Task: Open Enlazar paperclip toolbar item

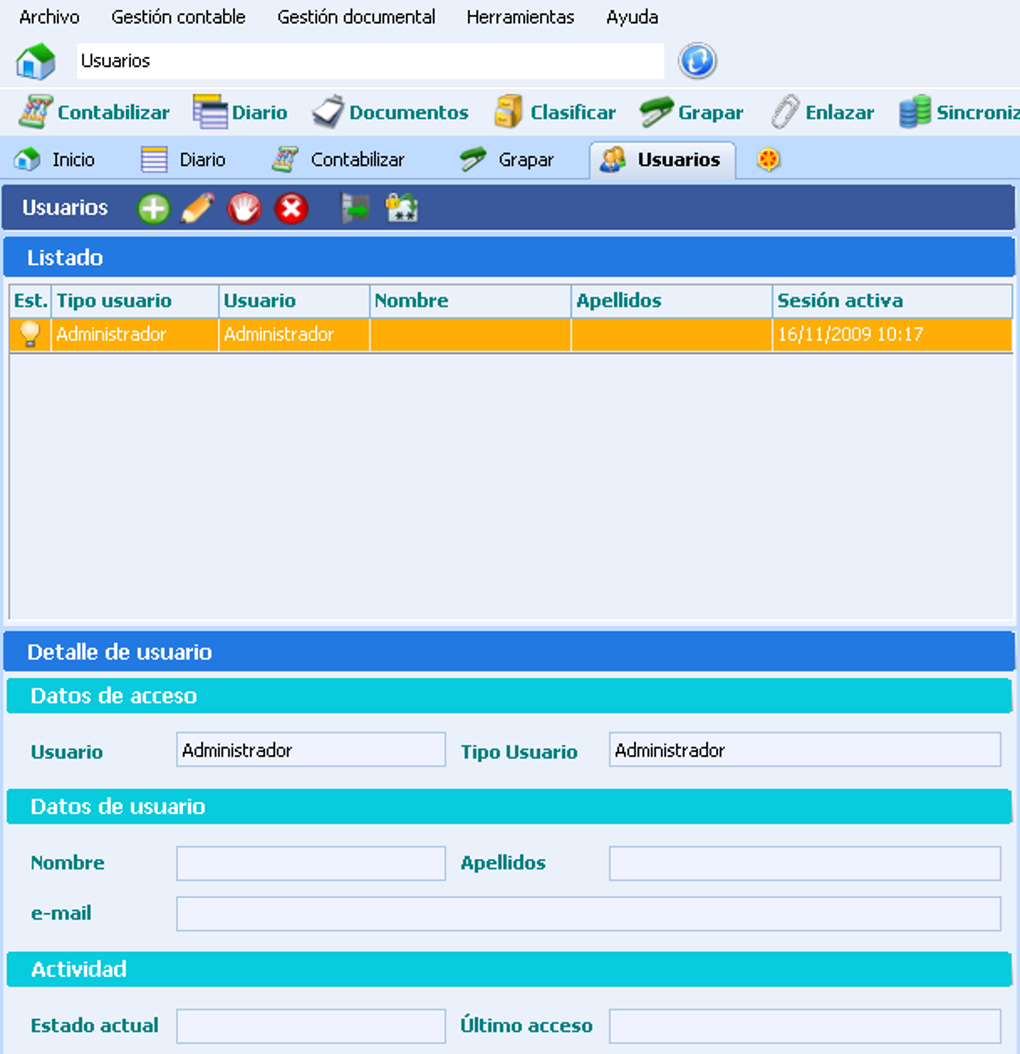Action: click(822, 112)
